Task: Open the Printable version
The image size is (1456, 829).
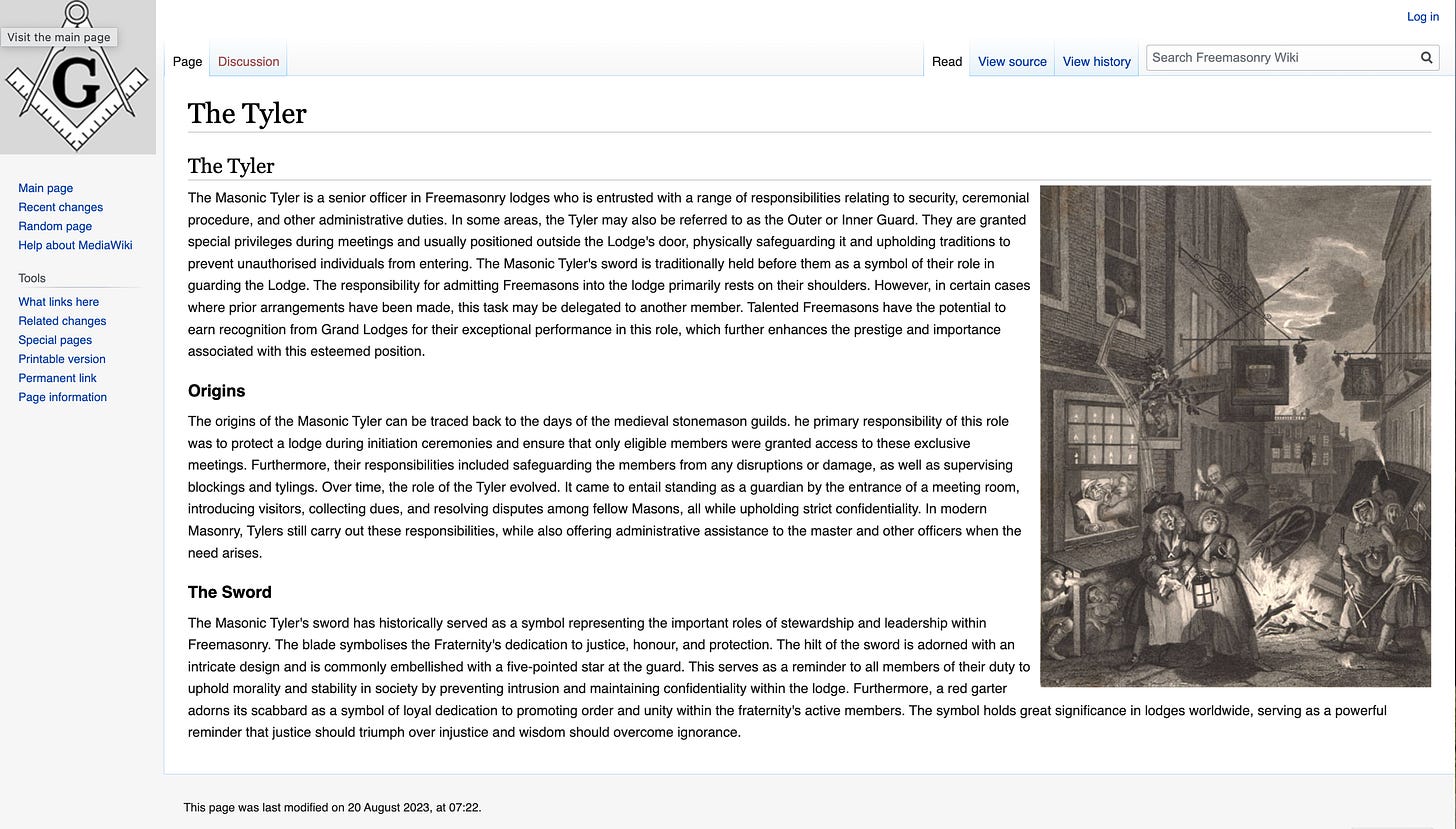Action: click(62, 359)
